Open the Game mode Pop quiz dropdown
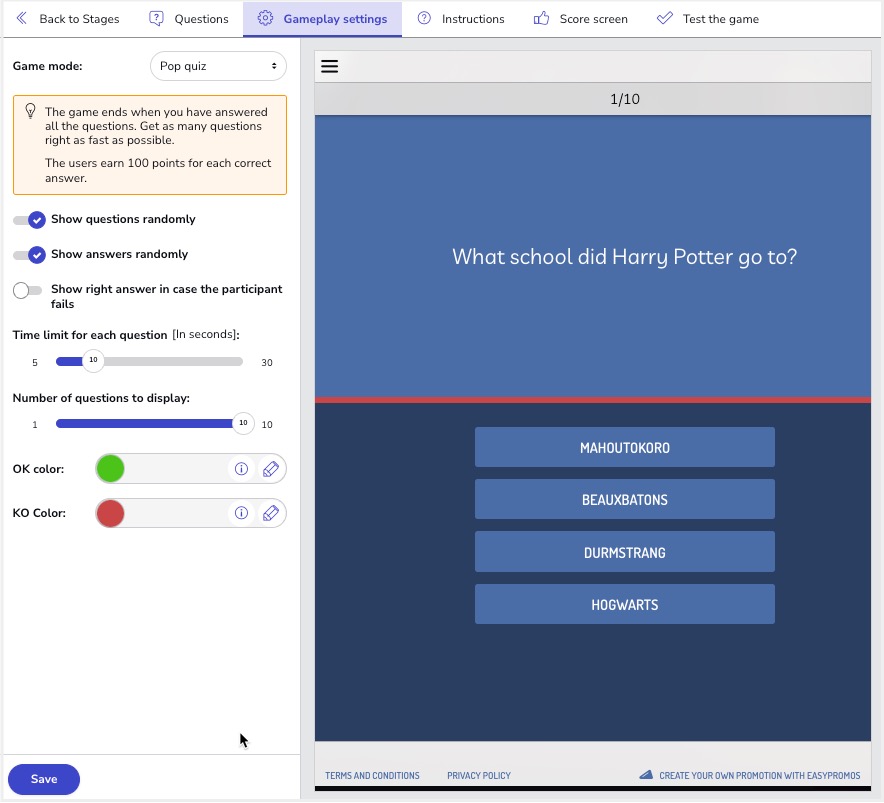884x803 pixels. pyautogui.click(x=218, y=67)
